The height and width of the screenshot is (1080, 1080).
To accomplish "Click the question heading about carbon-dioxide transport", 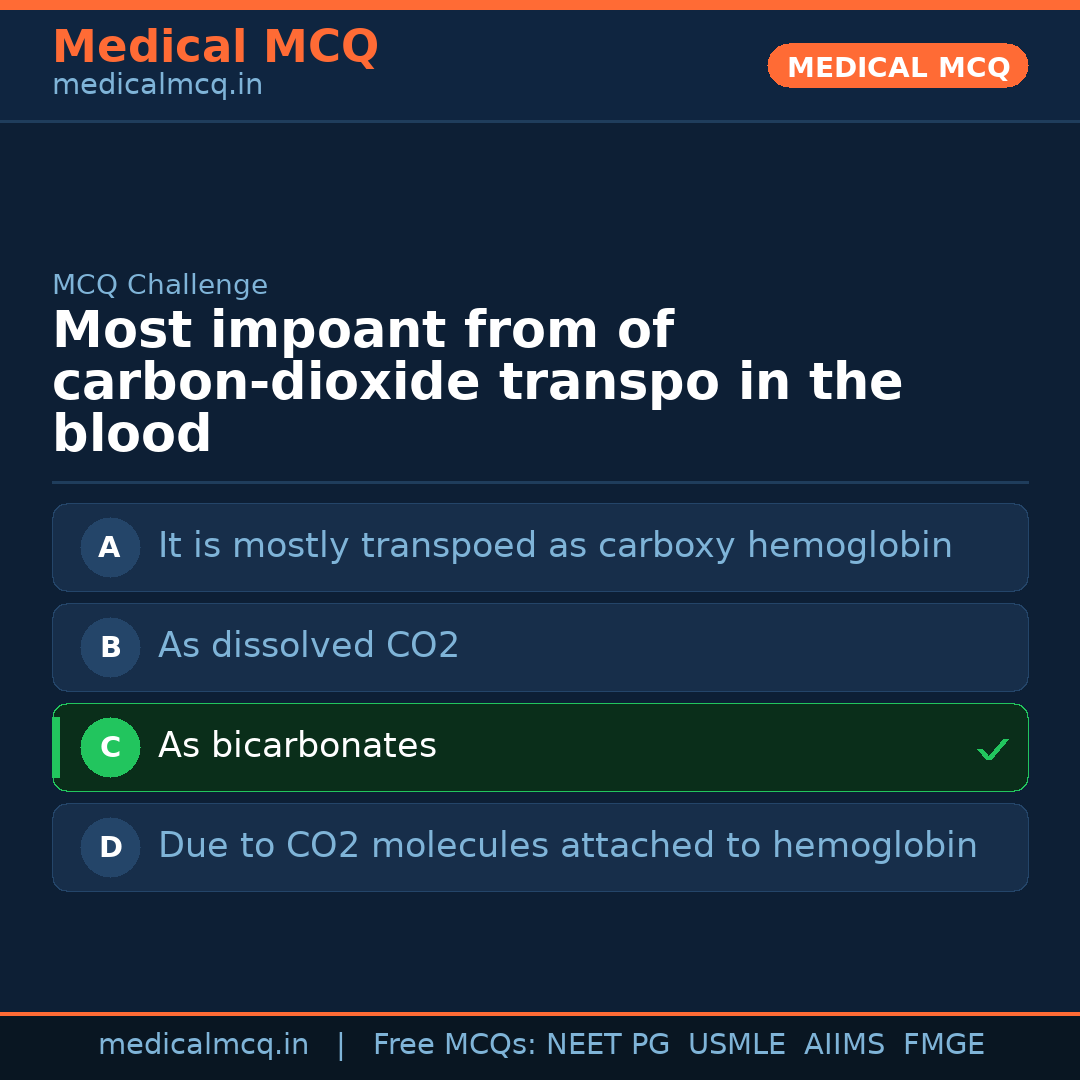I will click(477, 383).
